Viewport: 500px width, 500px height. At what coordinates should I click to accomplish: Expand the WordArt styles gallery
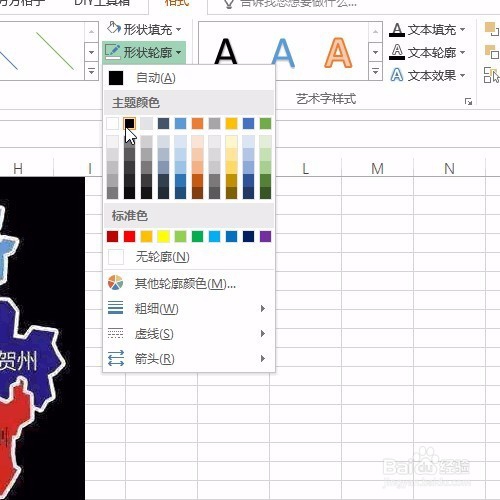pos(375,71)
